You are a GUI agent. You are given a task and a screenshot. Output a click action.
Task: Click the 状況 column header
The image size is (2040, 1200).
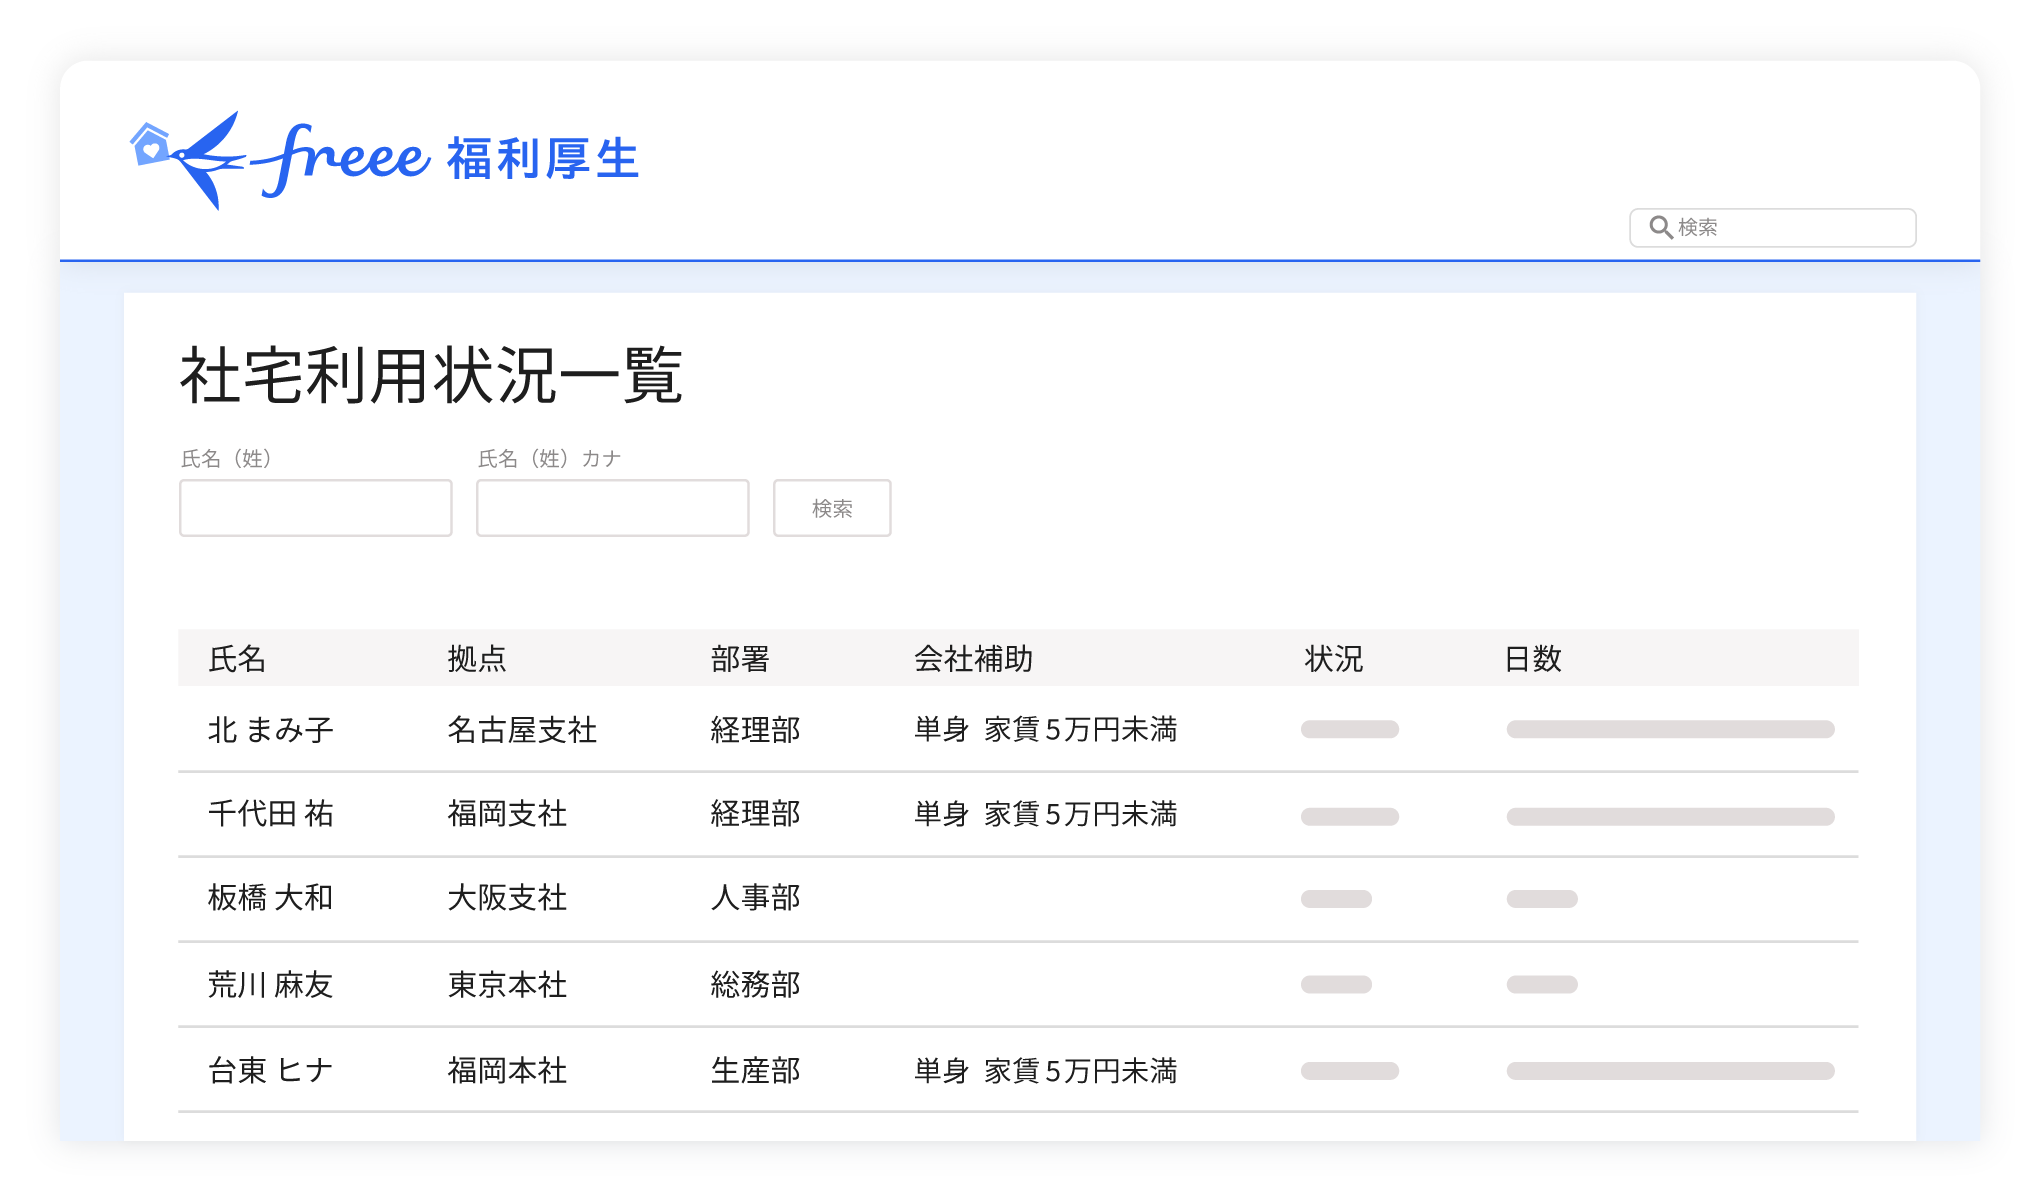pos(1333,659)
